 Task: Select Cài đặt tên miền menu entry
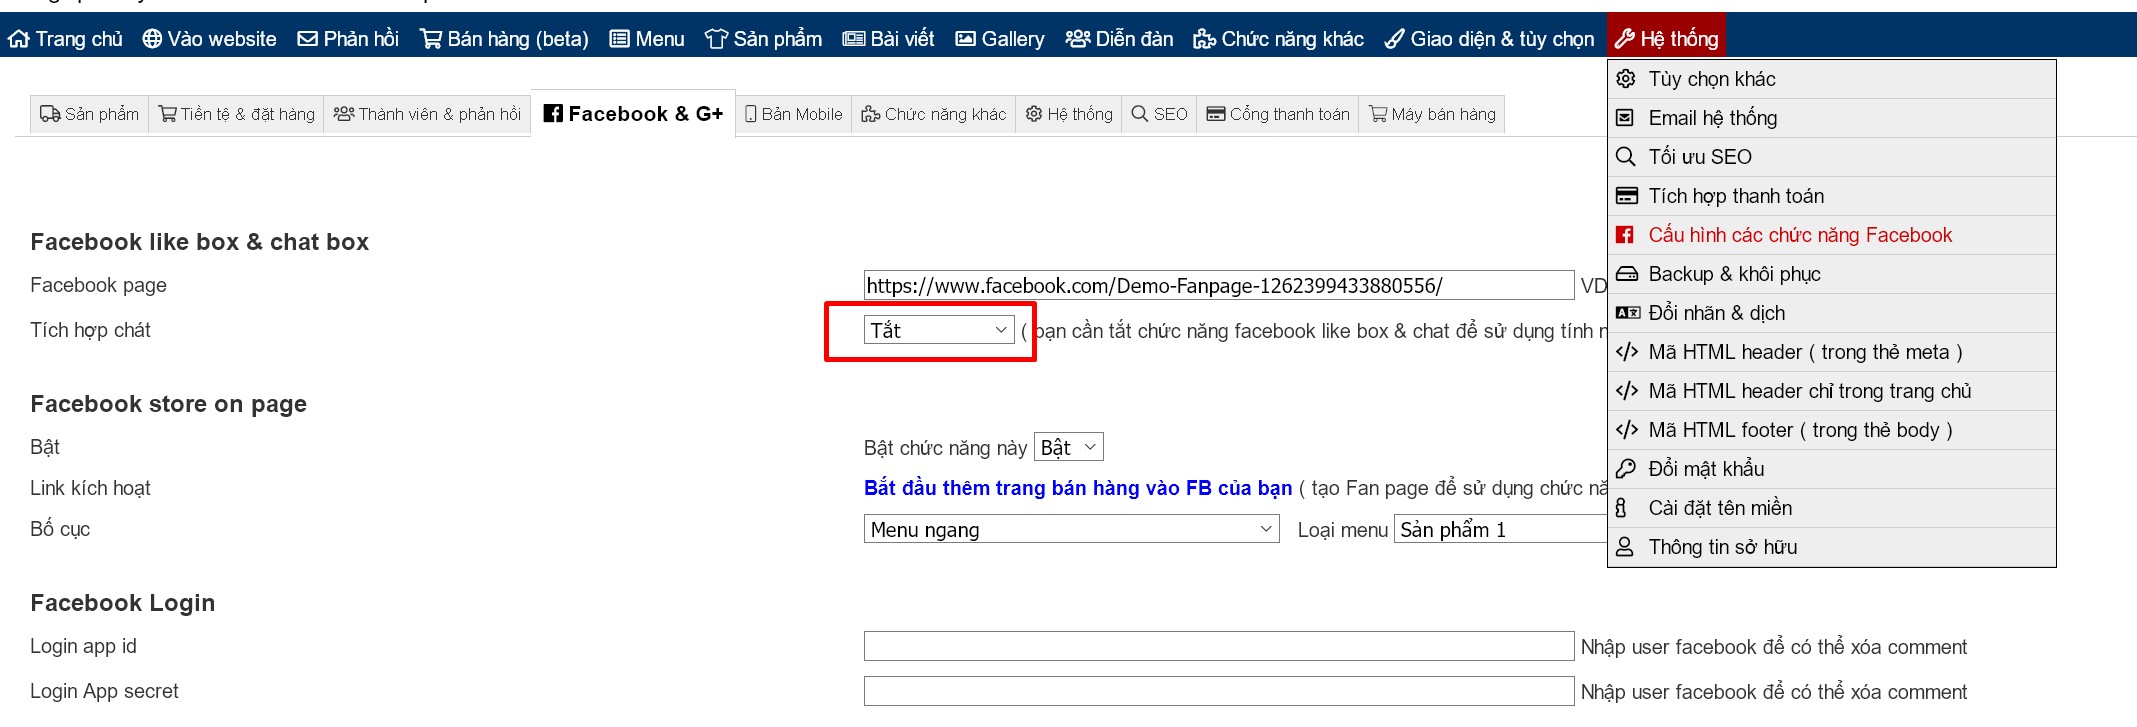click(1831, 508)
